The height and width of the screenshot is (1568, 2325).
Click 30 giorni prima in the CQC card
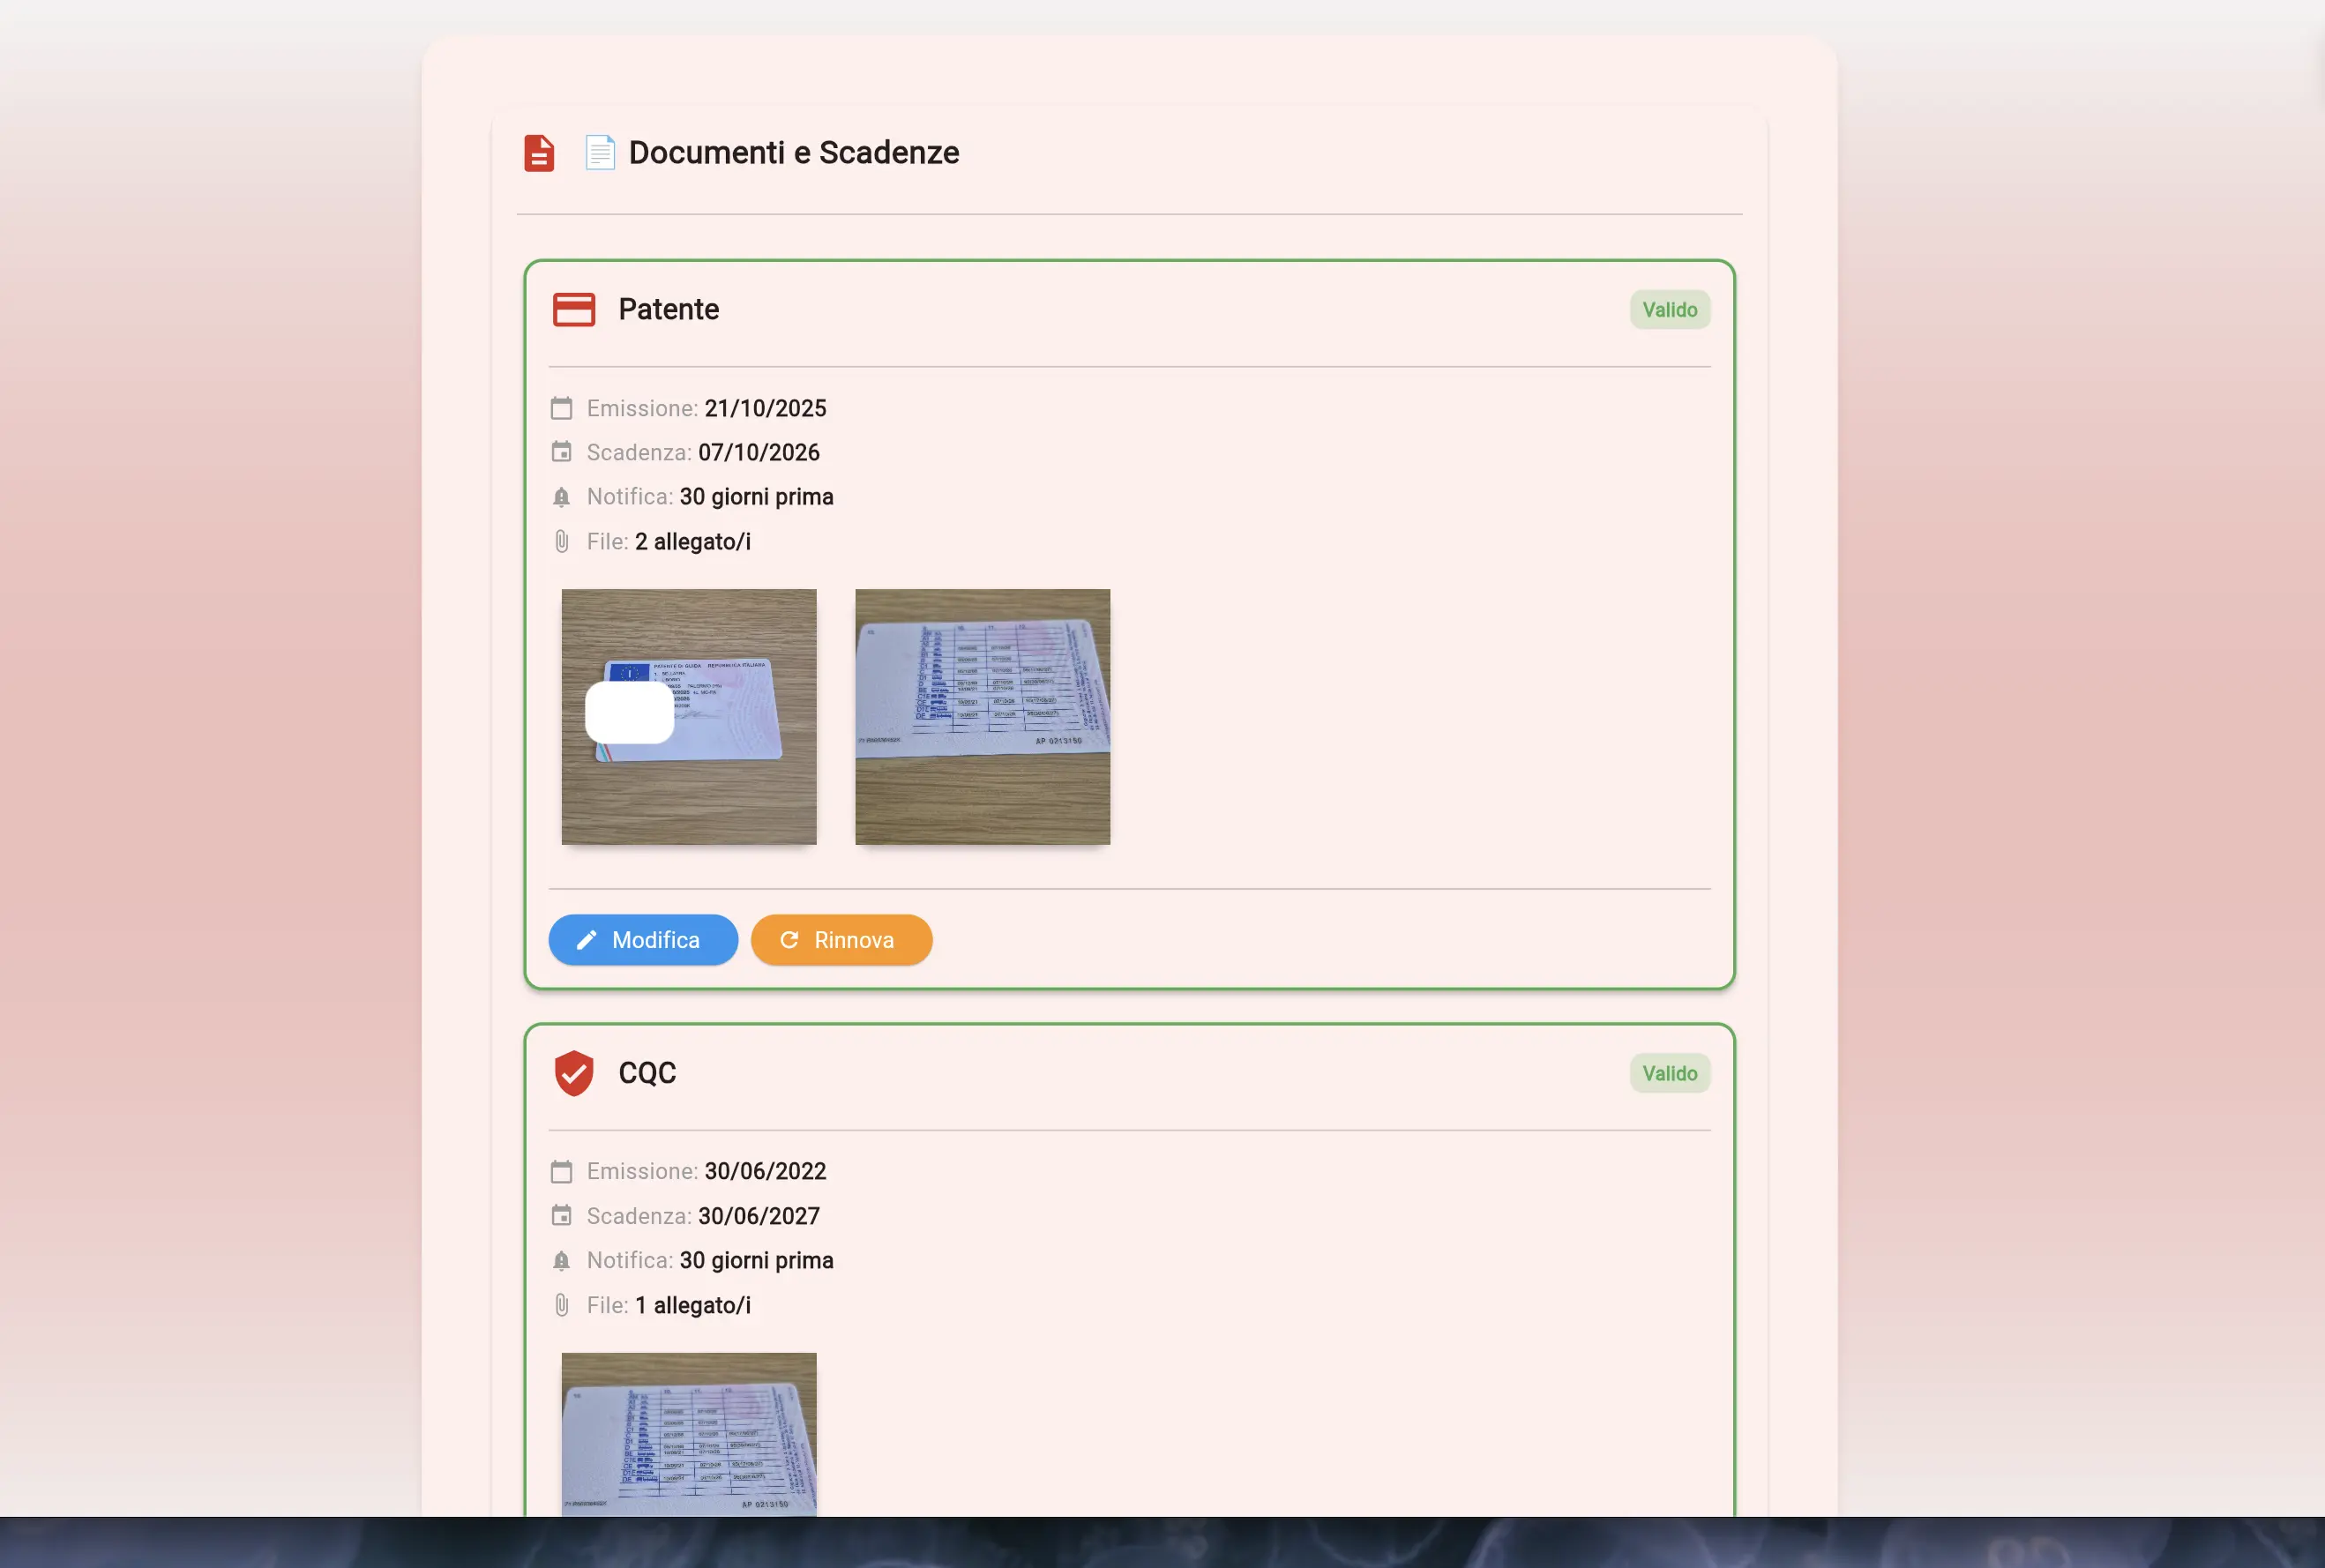757,1260
